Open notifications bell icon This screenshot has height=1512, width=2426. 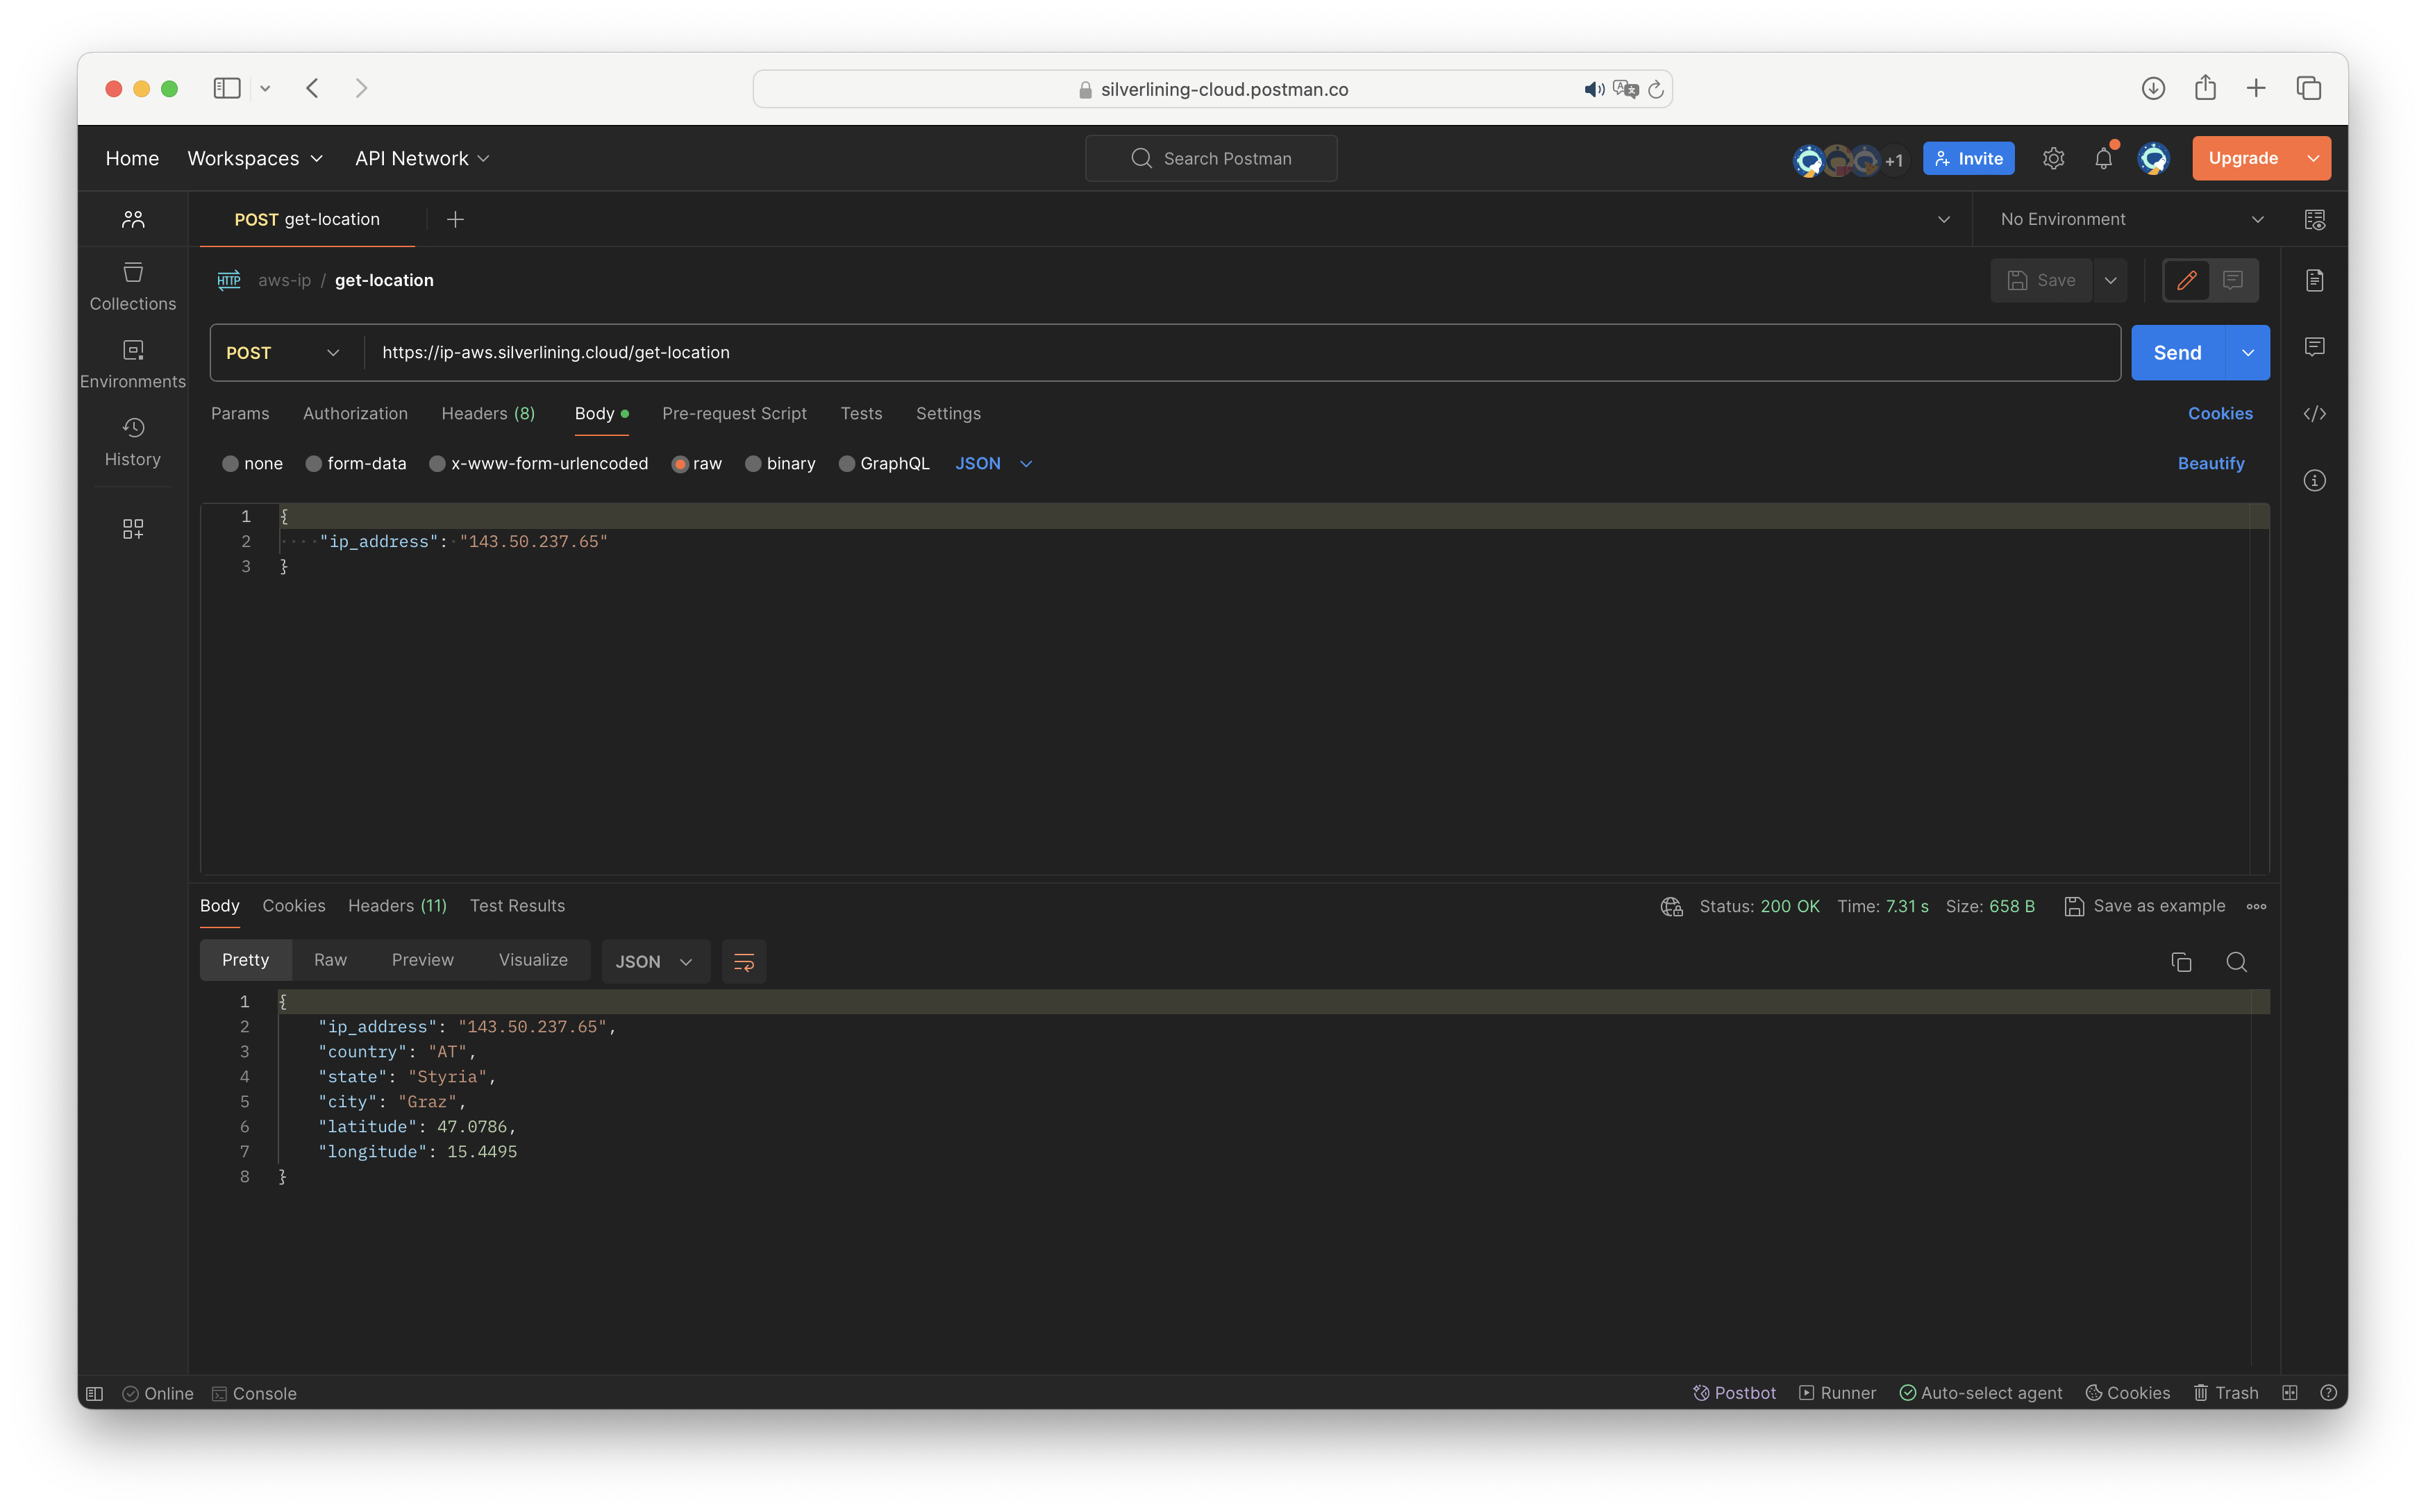click(2103, 159)
